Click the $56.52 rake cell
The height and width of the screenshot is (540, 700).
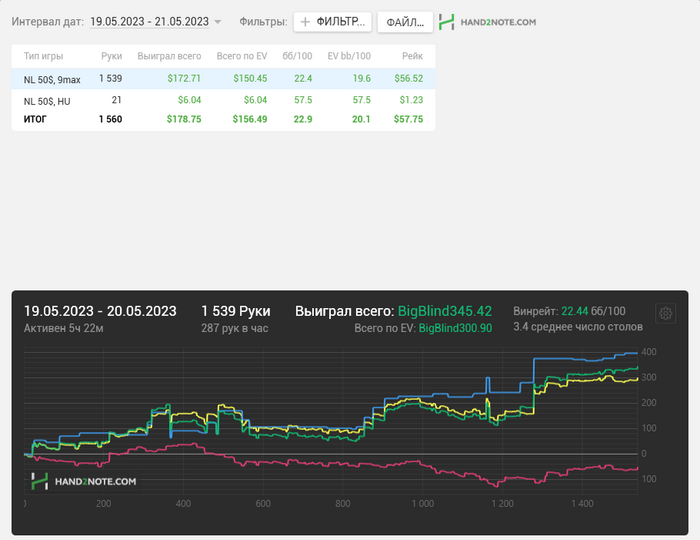(408, 79)
